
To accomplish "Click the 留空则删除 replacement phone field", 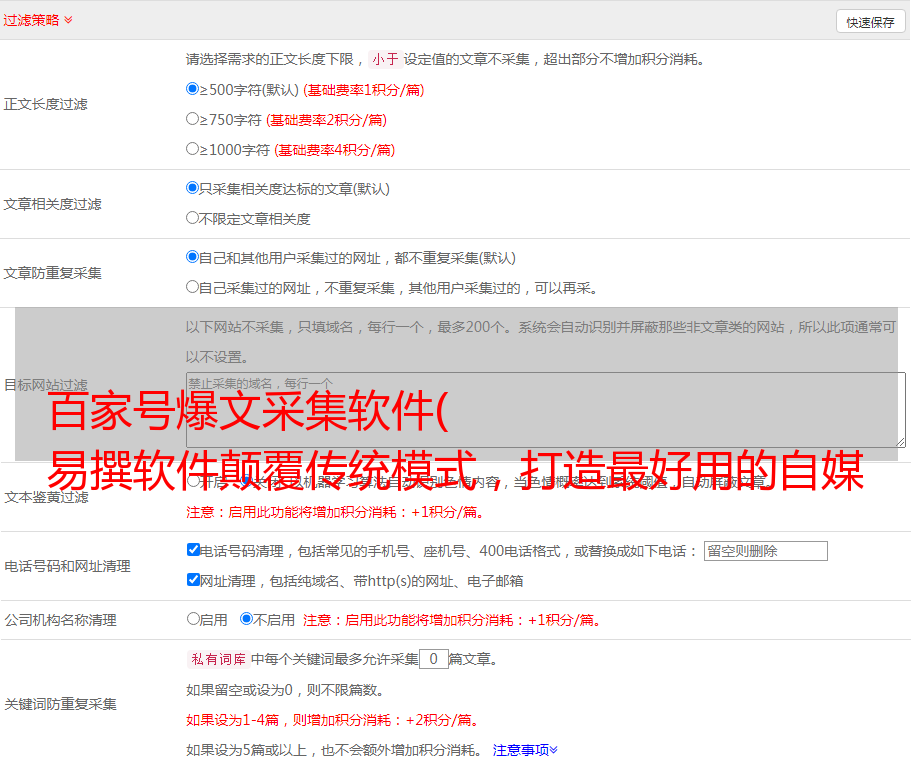I will 765,551.
